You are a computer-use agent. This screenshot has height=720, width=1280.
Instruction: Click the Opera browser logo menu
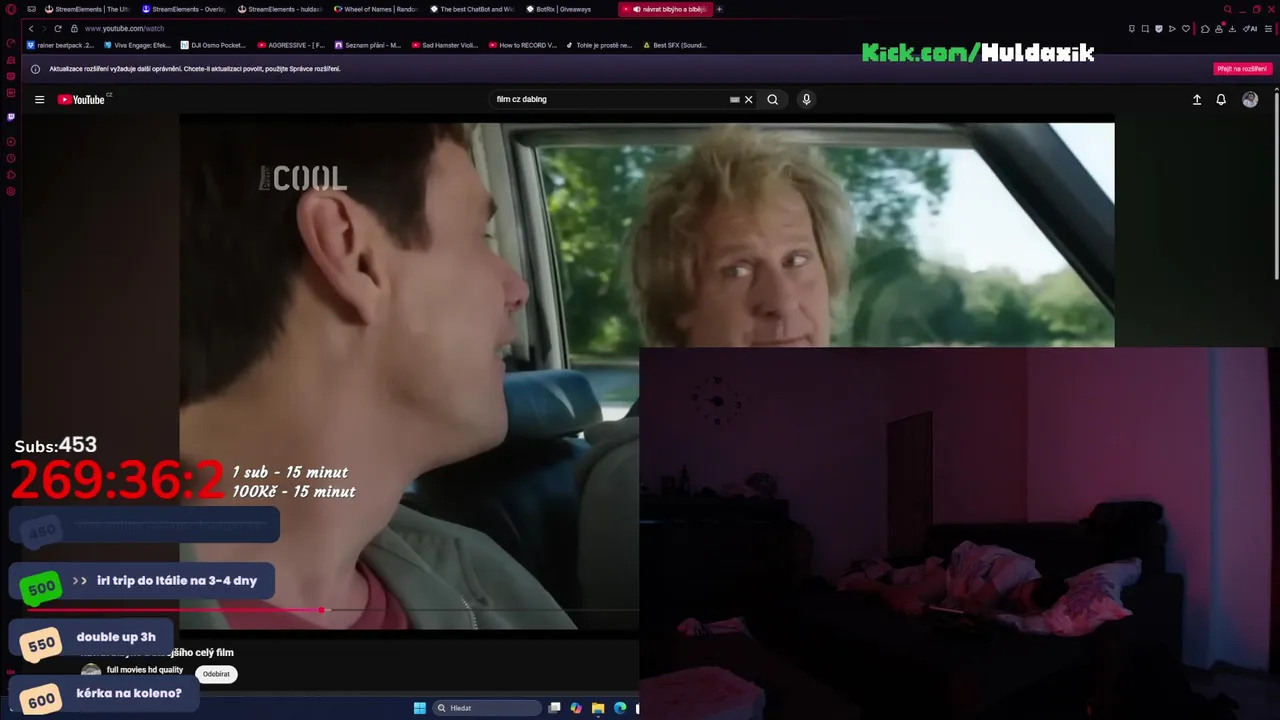[11, 9]
